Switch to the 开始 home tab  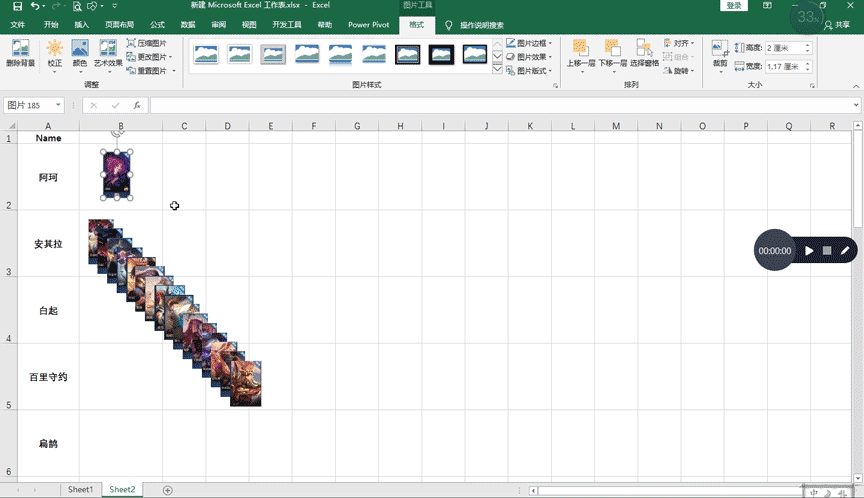51,25
